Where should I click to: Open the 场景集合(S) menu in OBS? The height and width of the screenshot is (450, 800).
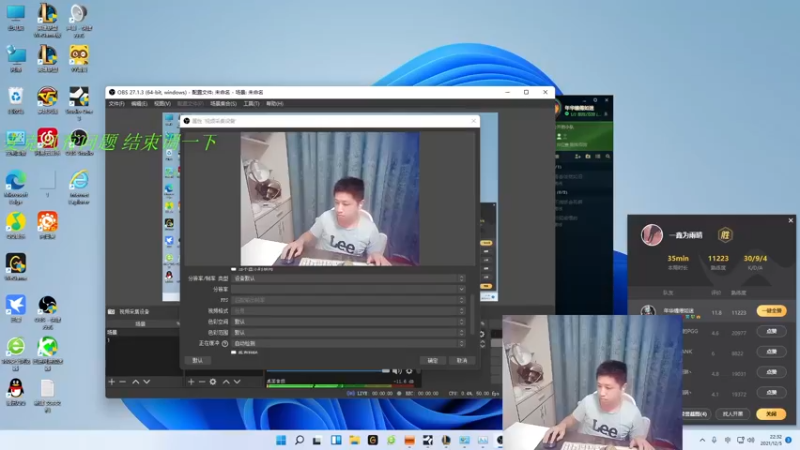coord(223,104)
